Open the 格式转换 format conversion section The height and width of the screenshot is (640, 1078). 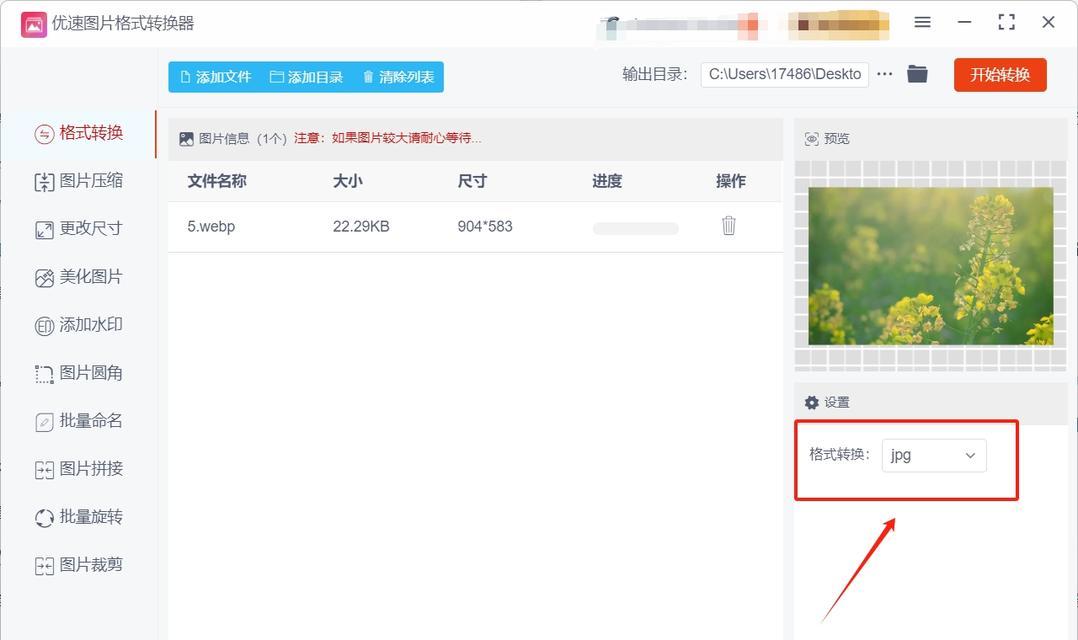tap(79, 133)
